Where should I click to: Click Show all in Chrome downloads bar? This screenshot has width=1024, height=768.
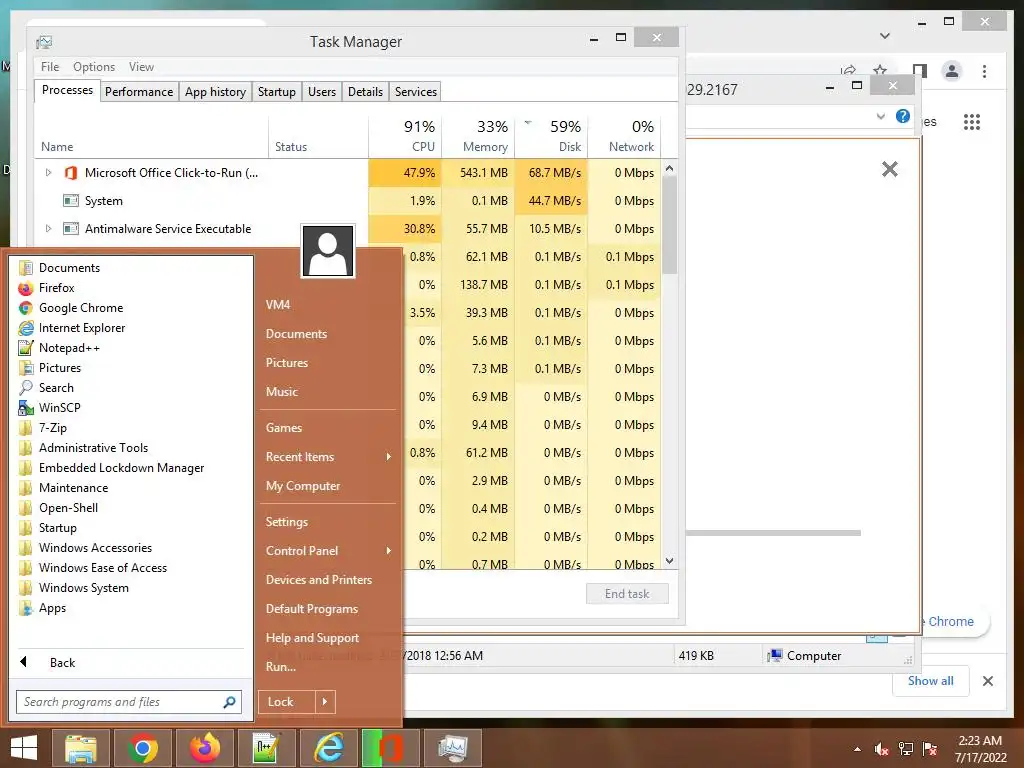tap(931, 680)
